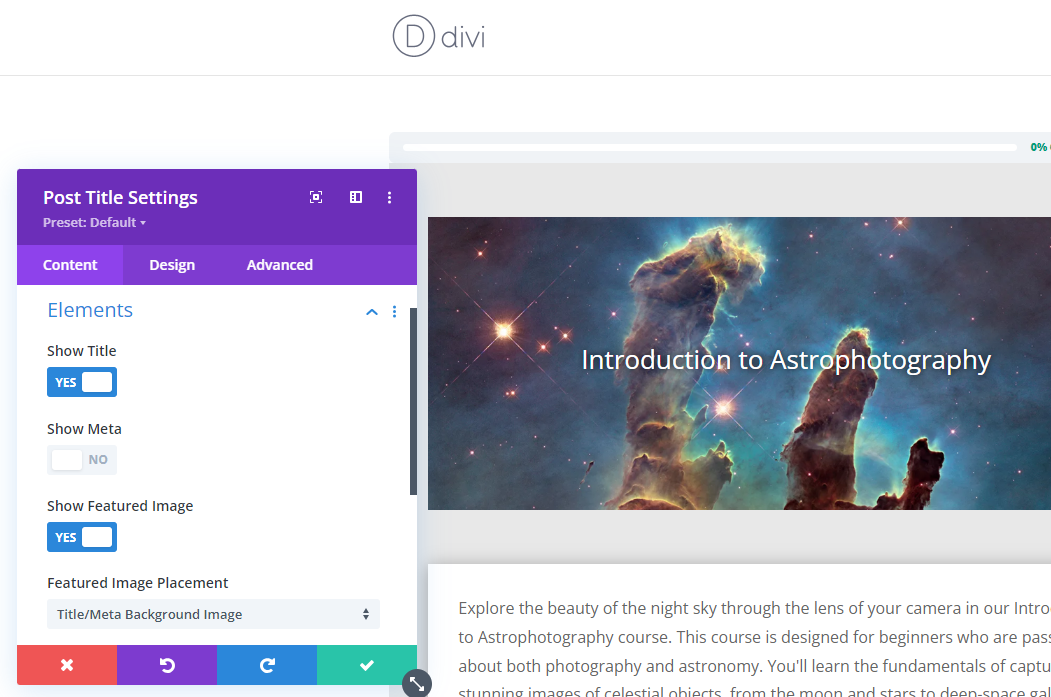Switch to the Content tab
The image size is (1051, 697).
pos(70,265)
